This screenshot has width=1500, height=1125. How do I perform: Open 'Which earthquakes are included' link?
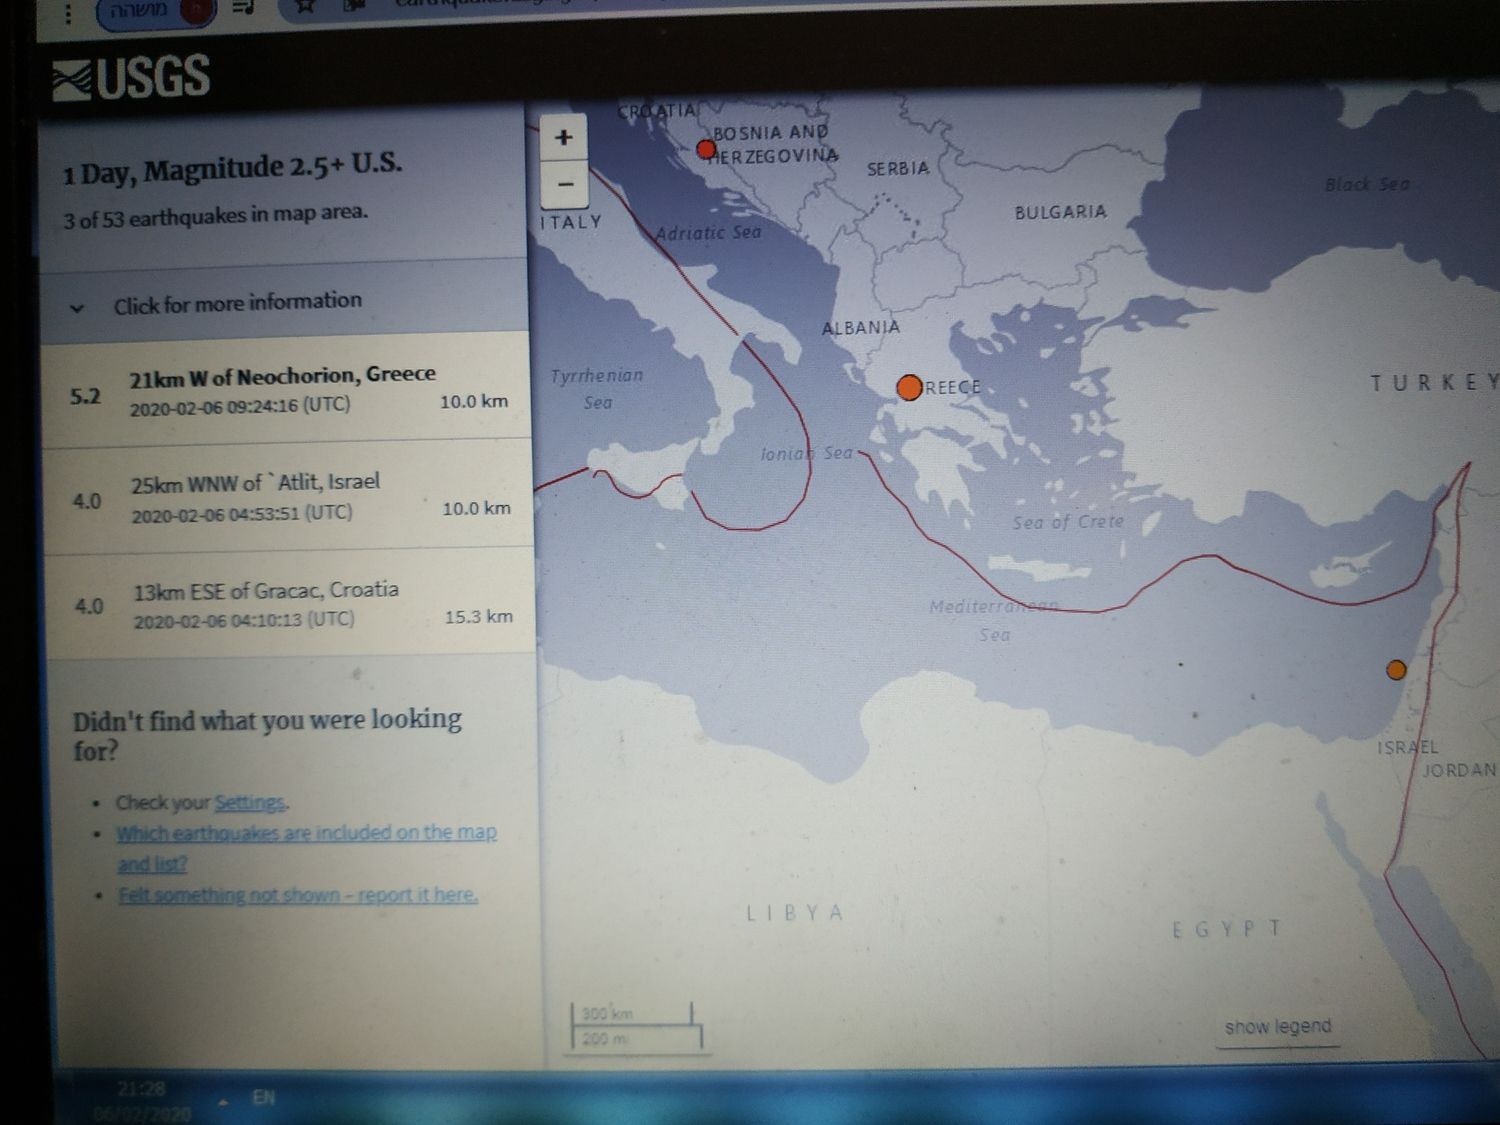(305, 833)
